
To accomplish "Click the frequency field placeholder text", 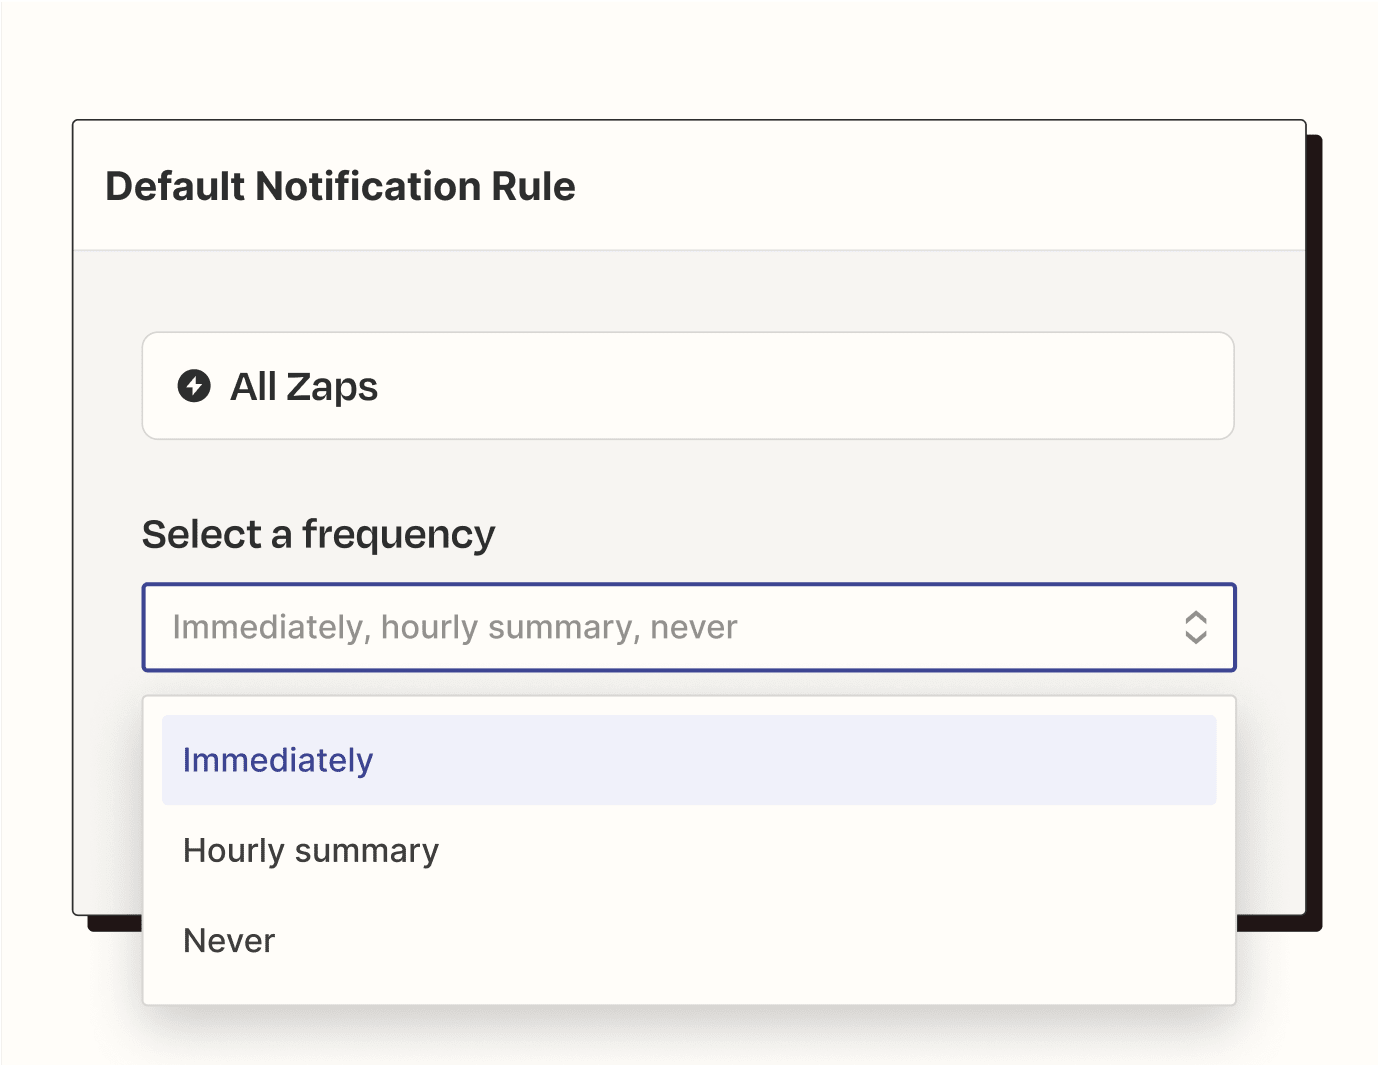I will coord(454,627).
